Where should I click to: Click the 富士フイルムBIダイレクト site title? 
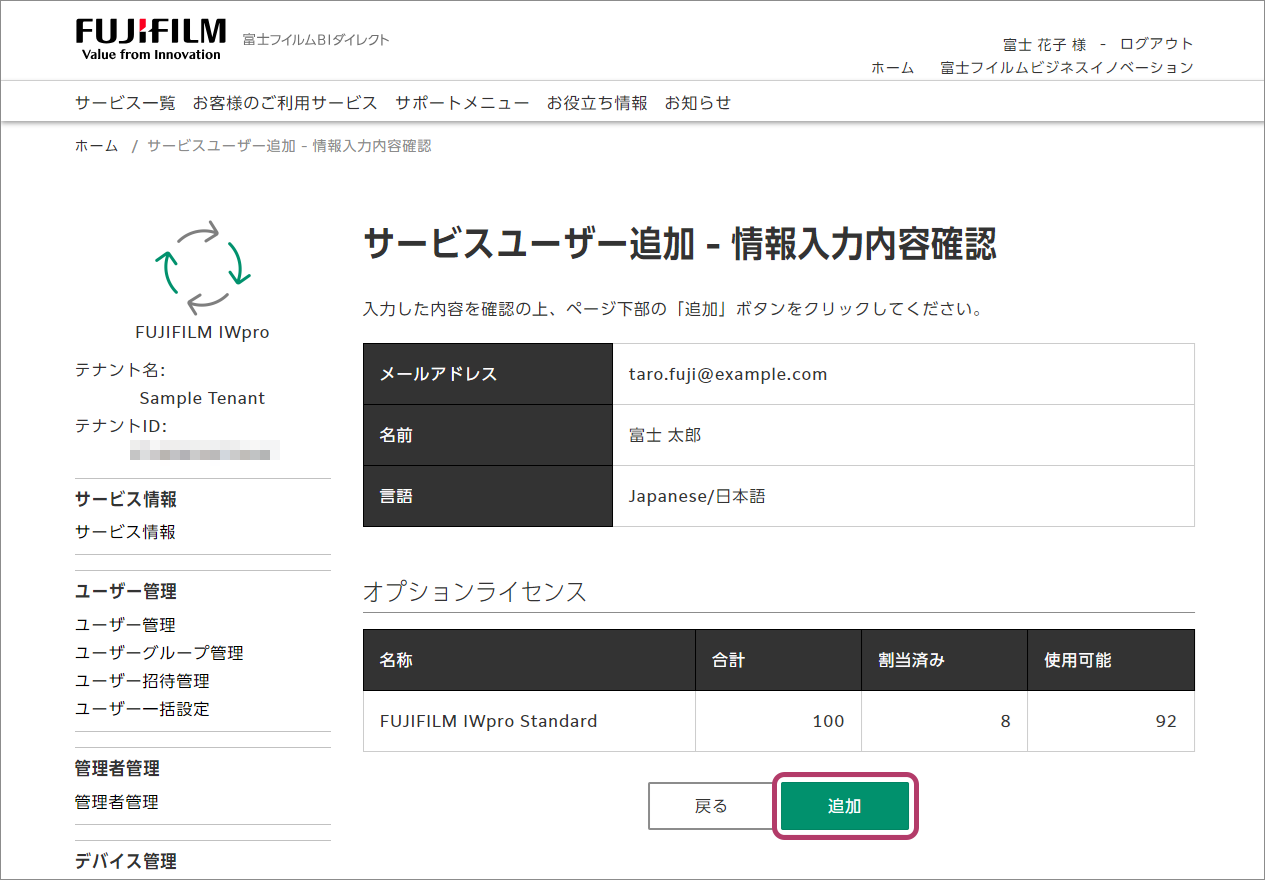[x=316, y=40]
